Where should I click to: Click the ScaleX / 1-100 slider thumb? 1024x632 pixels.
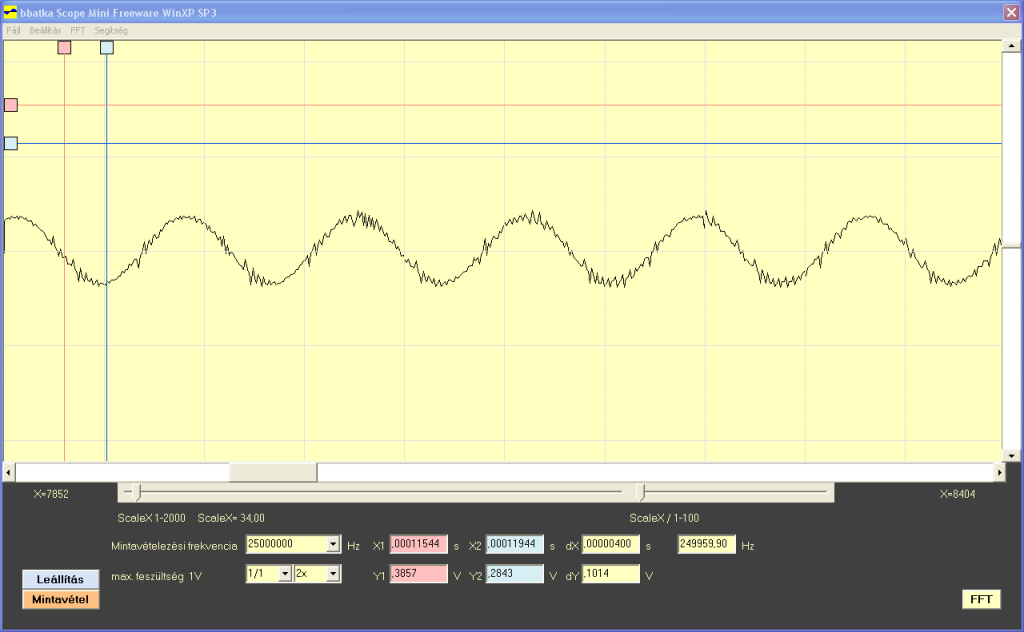(641, 492)
